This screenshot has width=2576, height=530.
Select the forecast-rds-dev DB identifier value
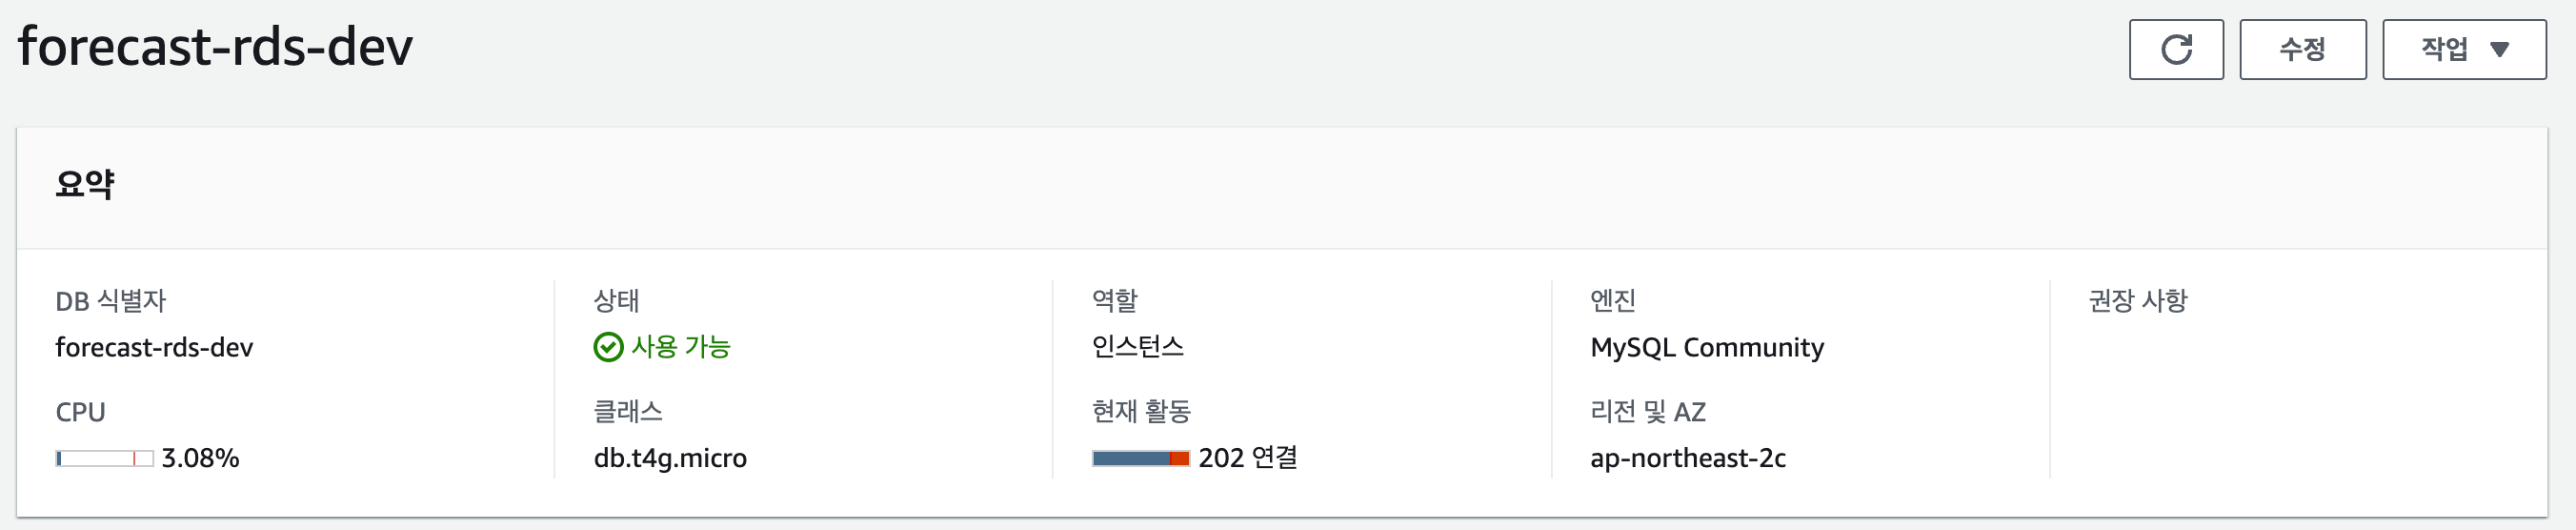(154, 347)
